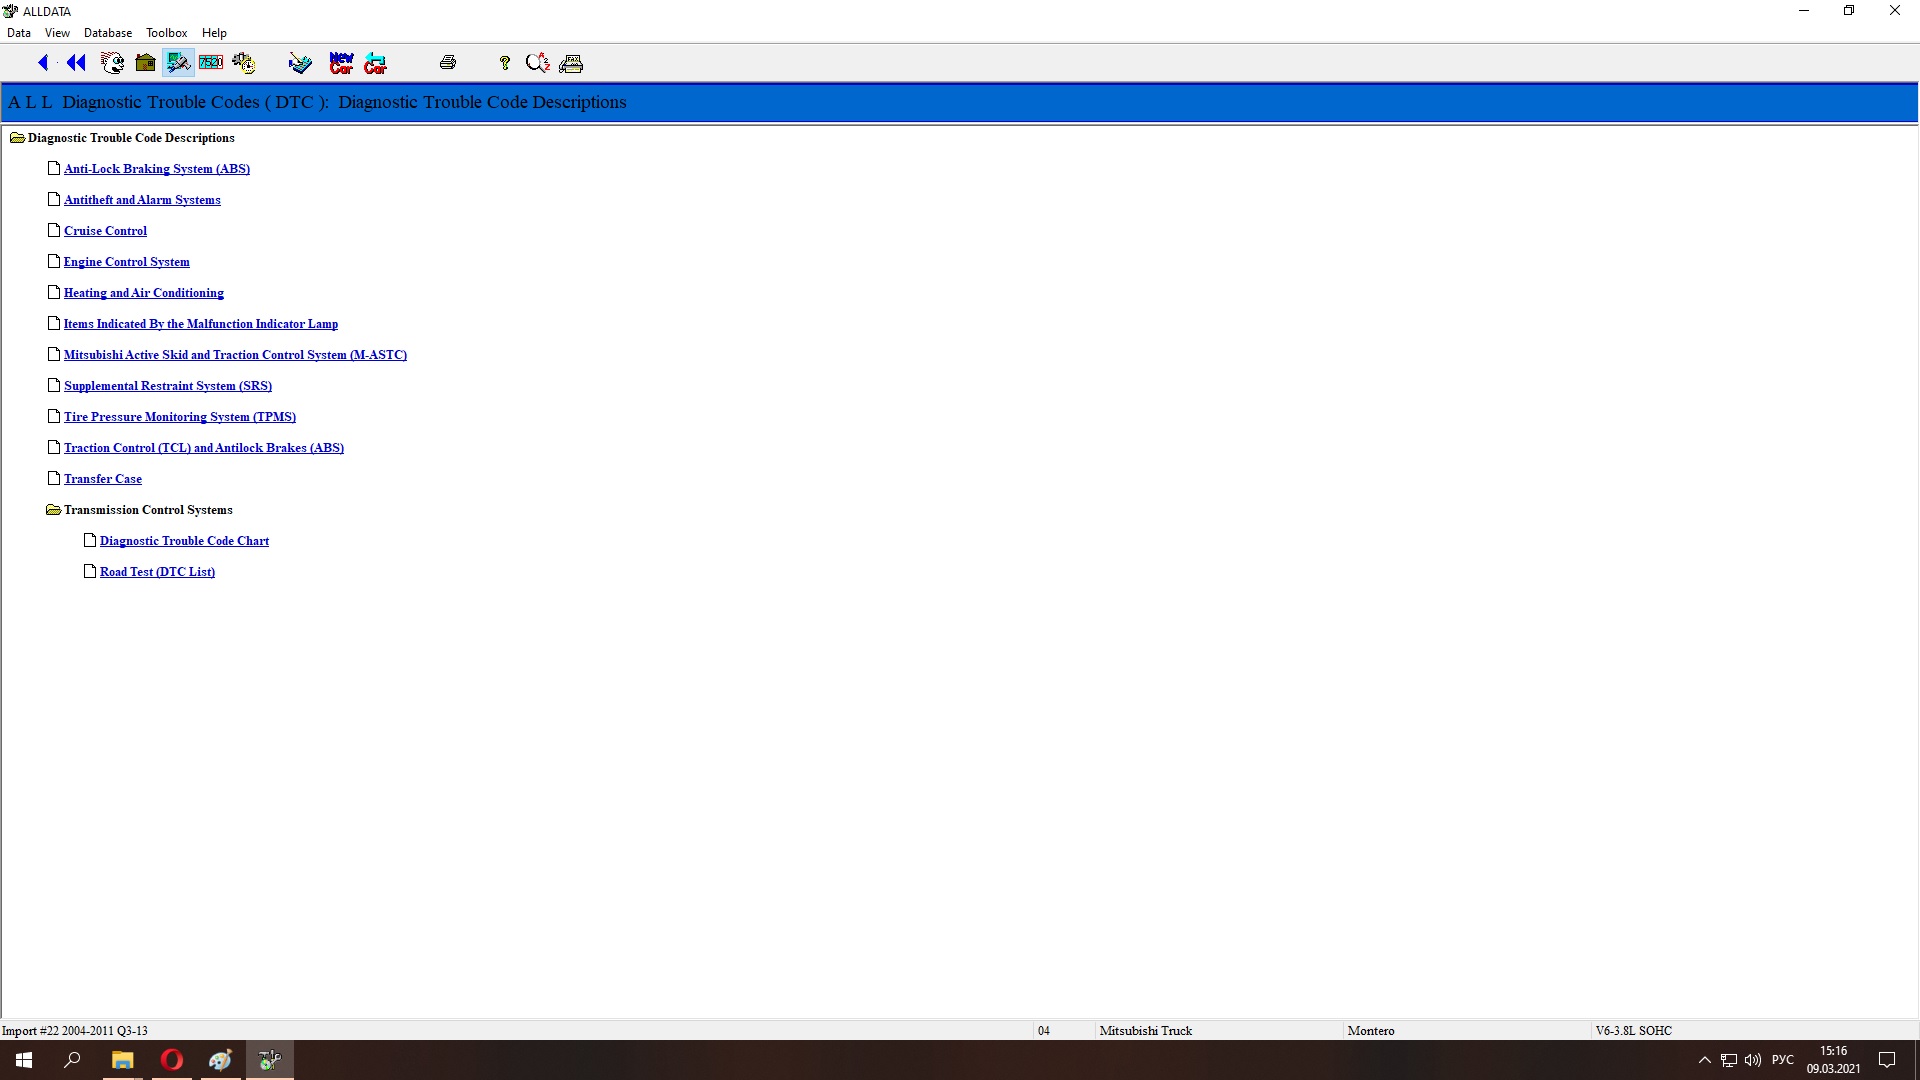The width and height of the screenshot is (1920, 1080).
Task: Open Supplemental Restraint System (SRS) link
Action: (x=167, y=386)
